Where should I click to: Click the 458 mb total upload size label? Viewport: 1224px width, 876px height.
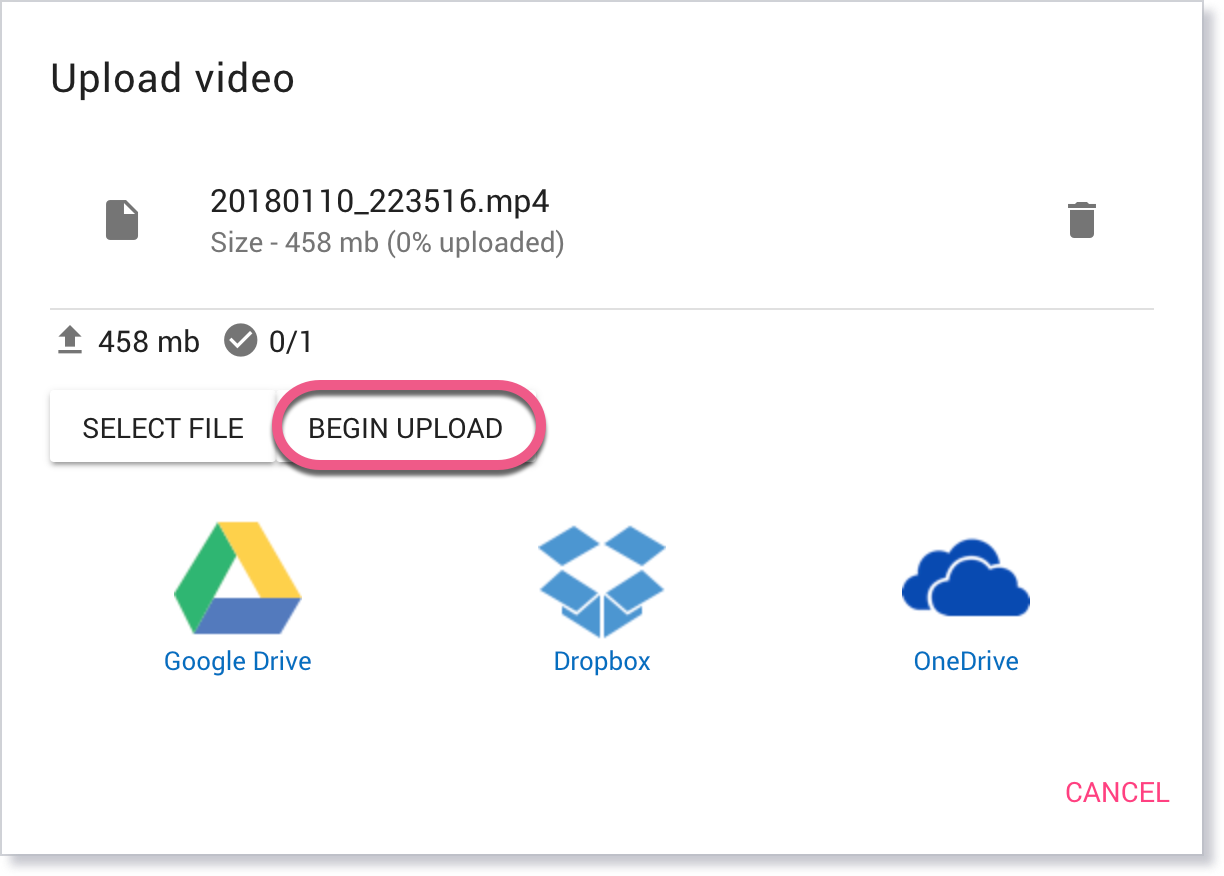click(149, 343)
